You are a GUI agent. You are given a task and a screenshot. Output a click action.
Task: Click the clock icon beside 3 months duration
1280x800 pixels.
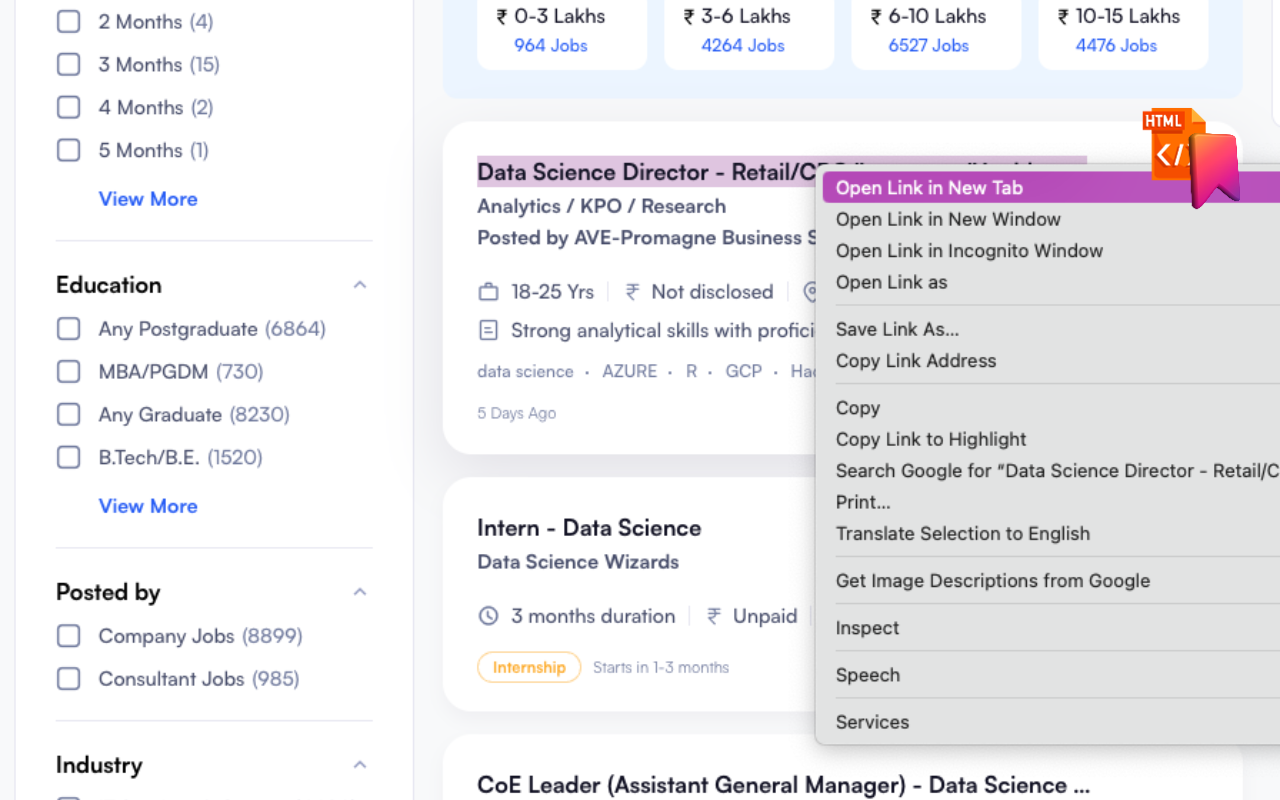[488, 616]
